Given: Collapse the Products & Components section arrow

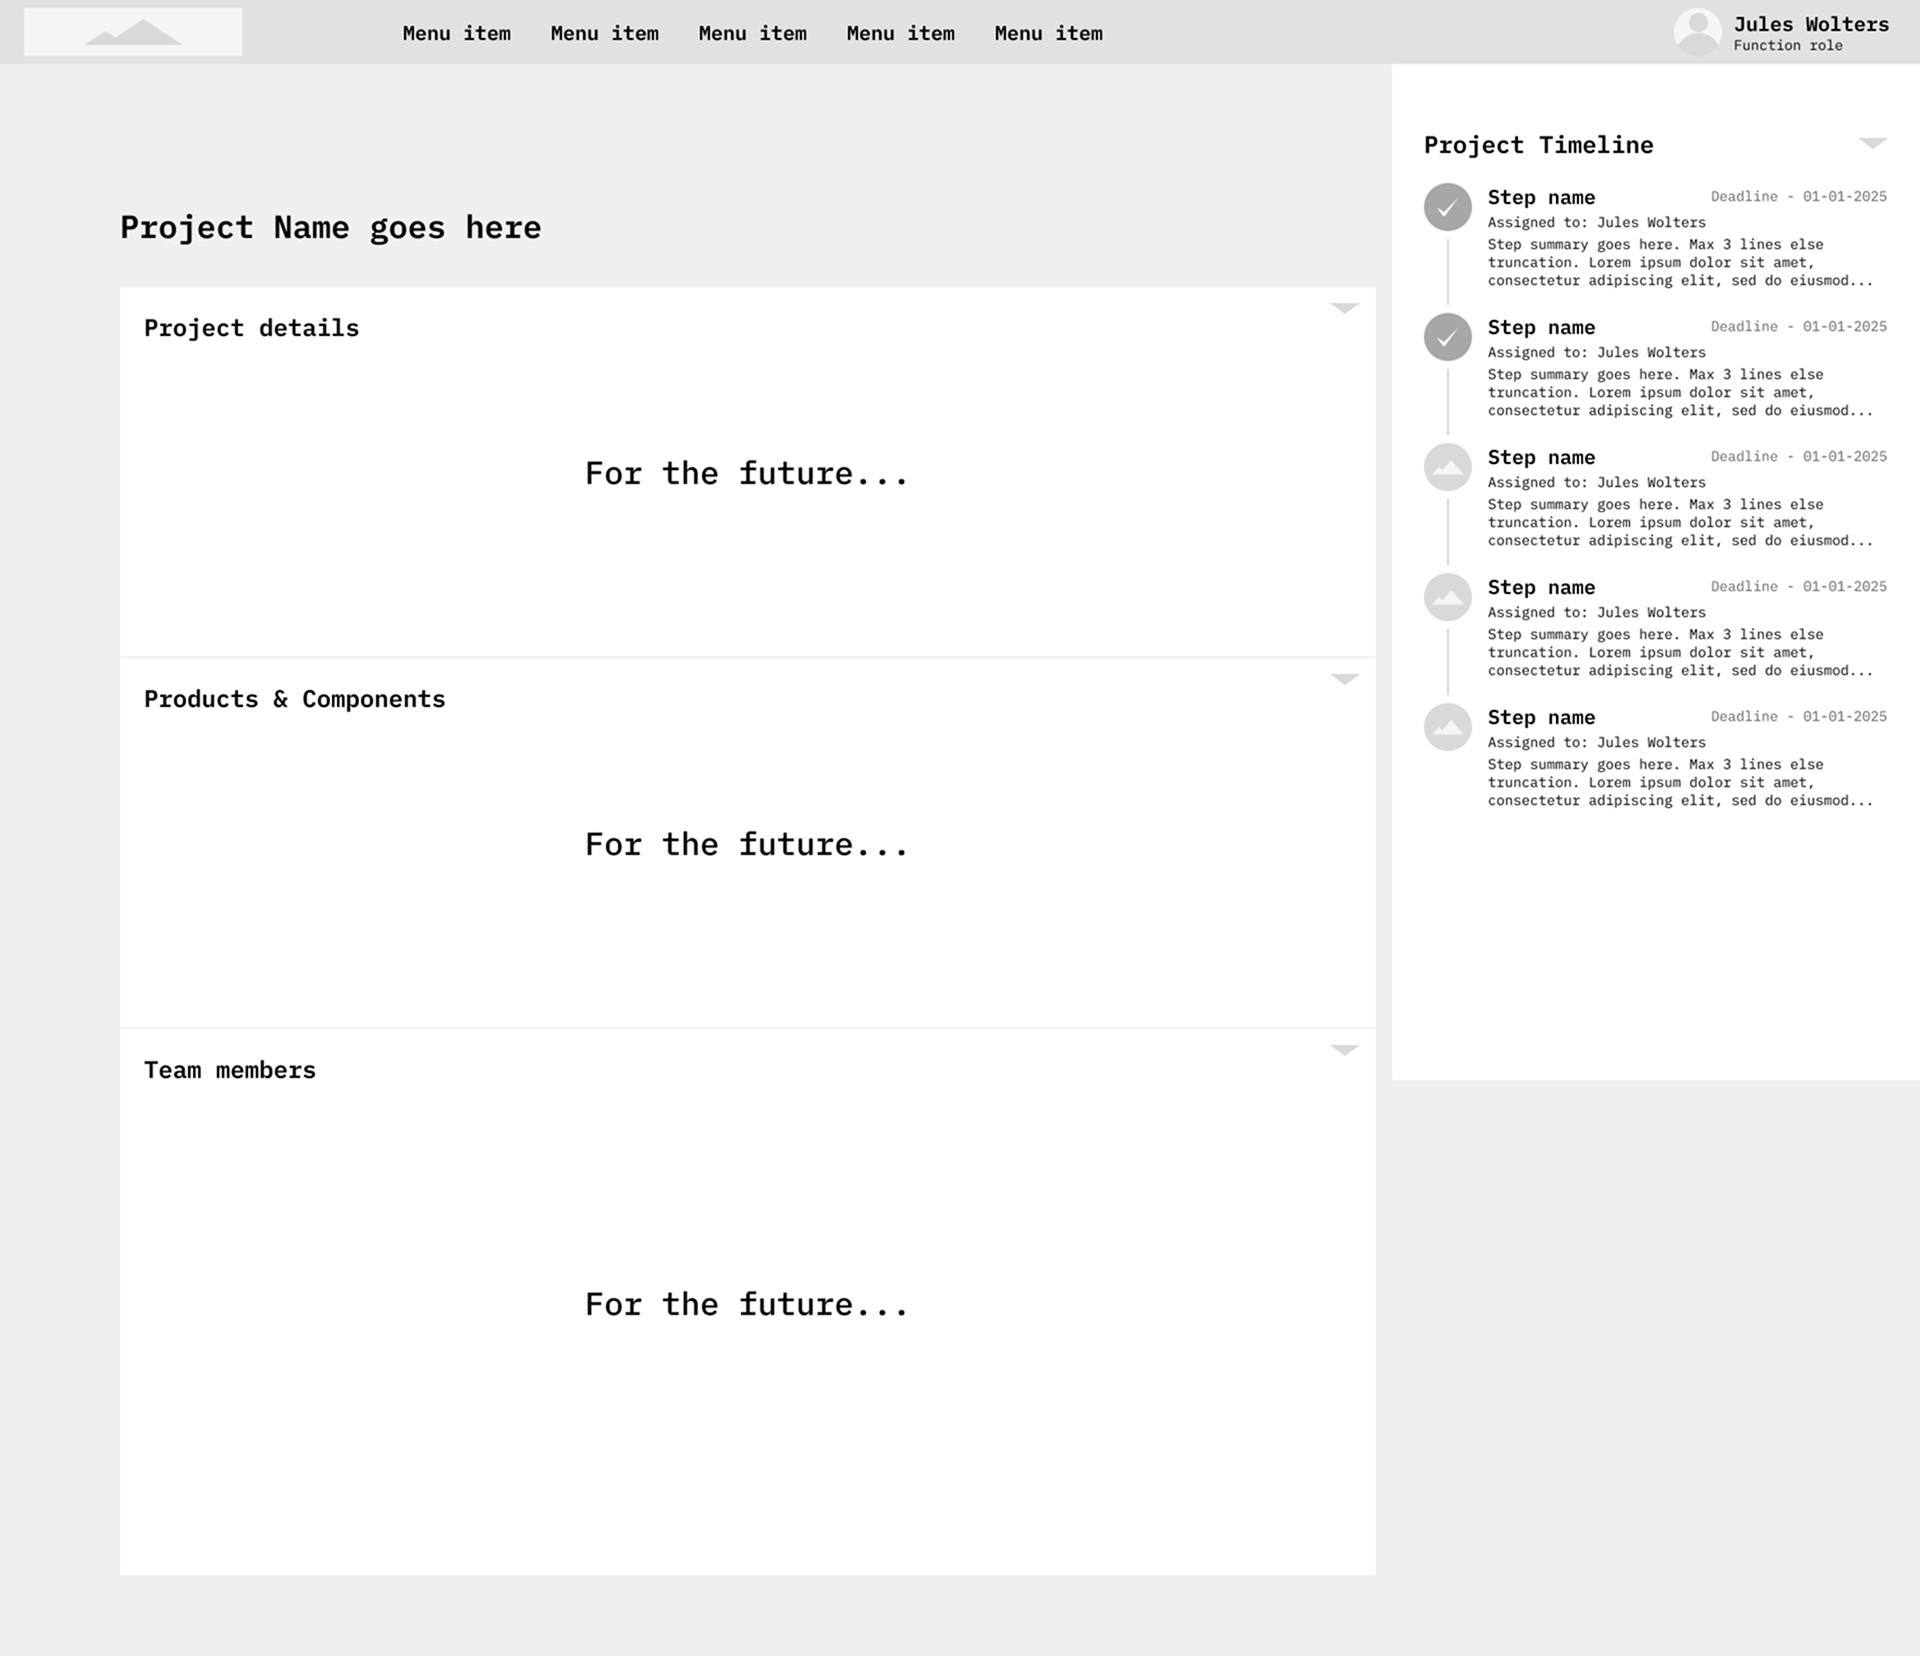Looking at the screenshot, I should click(x=1344, y=679).
